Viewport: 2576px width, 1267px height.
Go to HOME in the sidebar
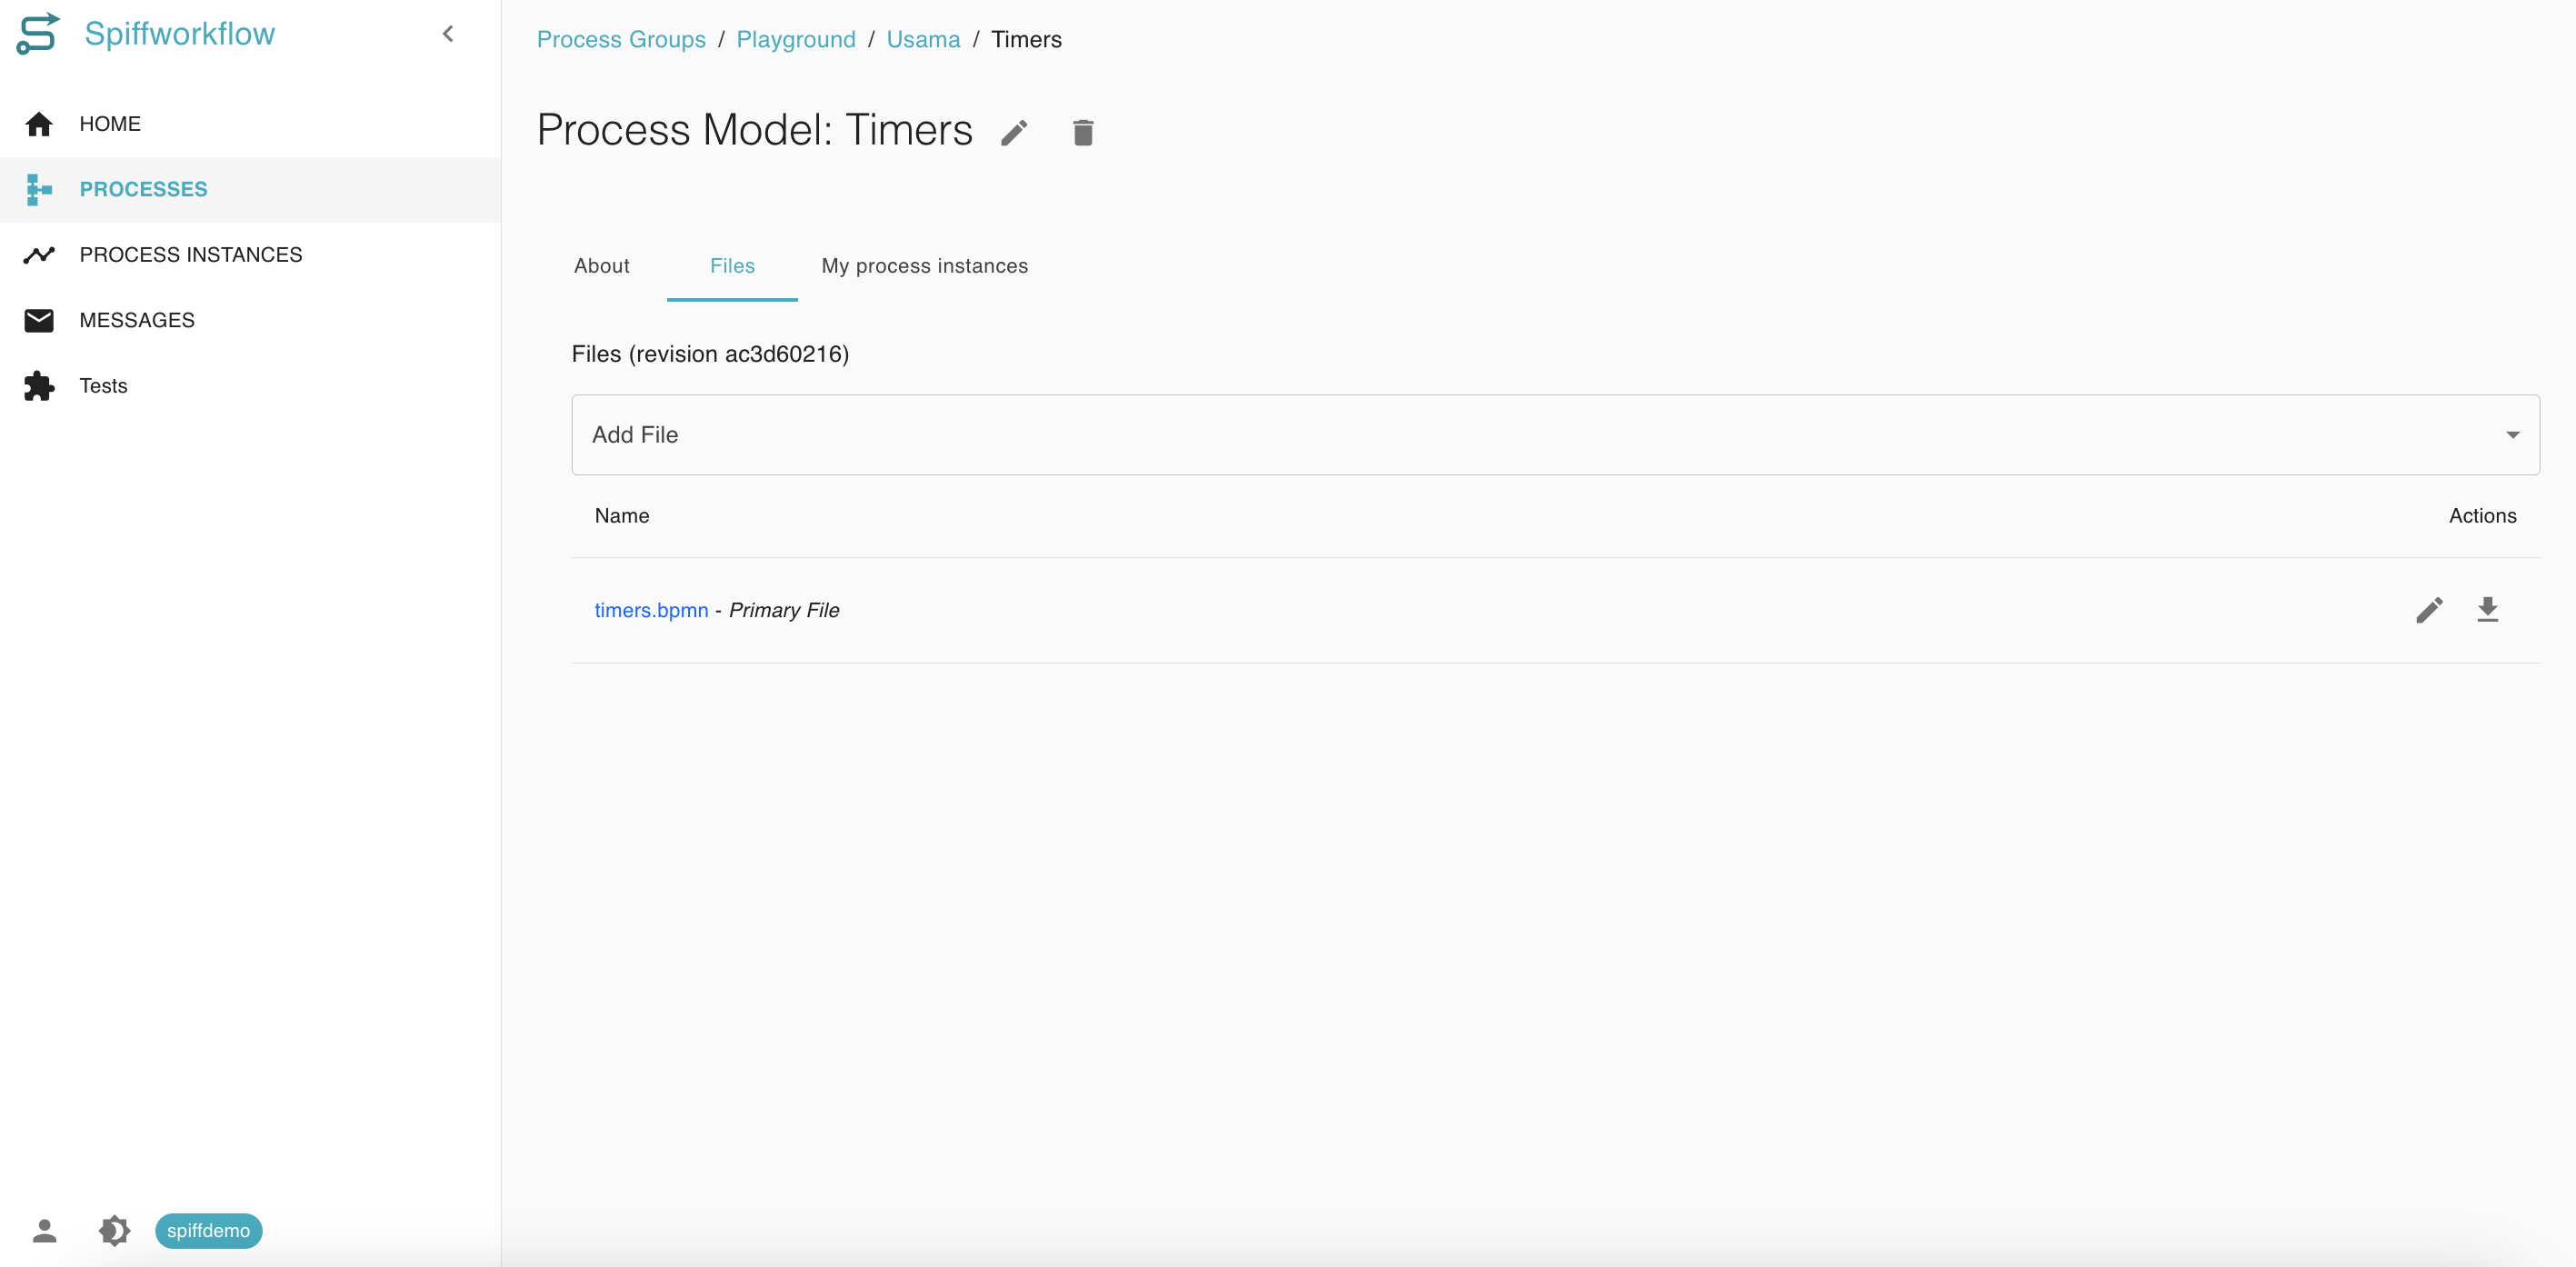coord(250,124)
